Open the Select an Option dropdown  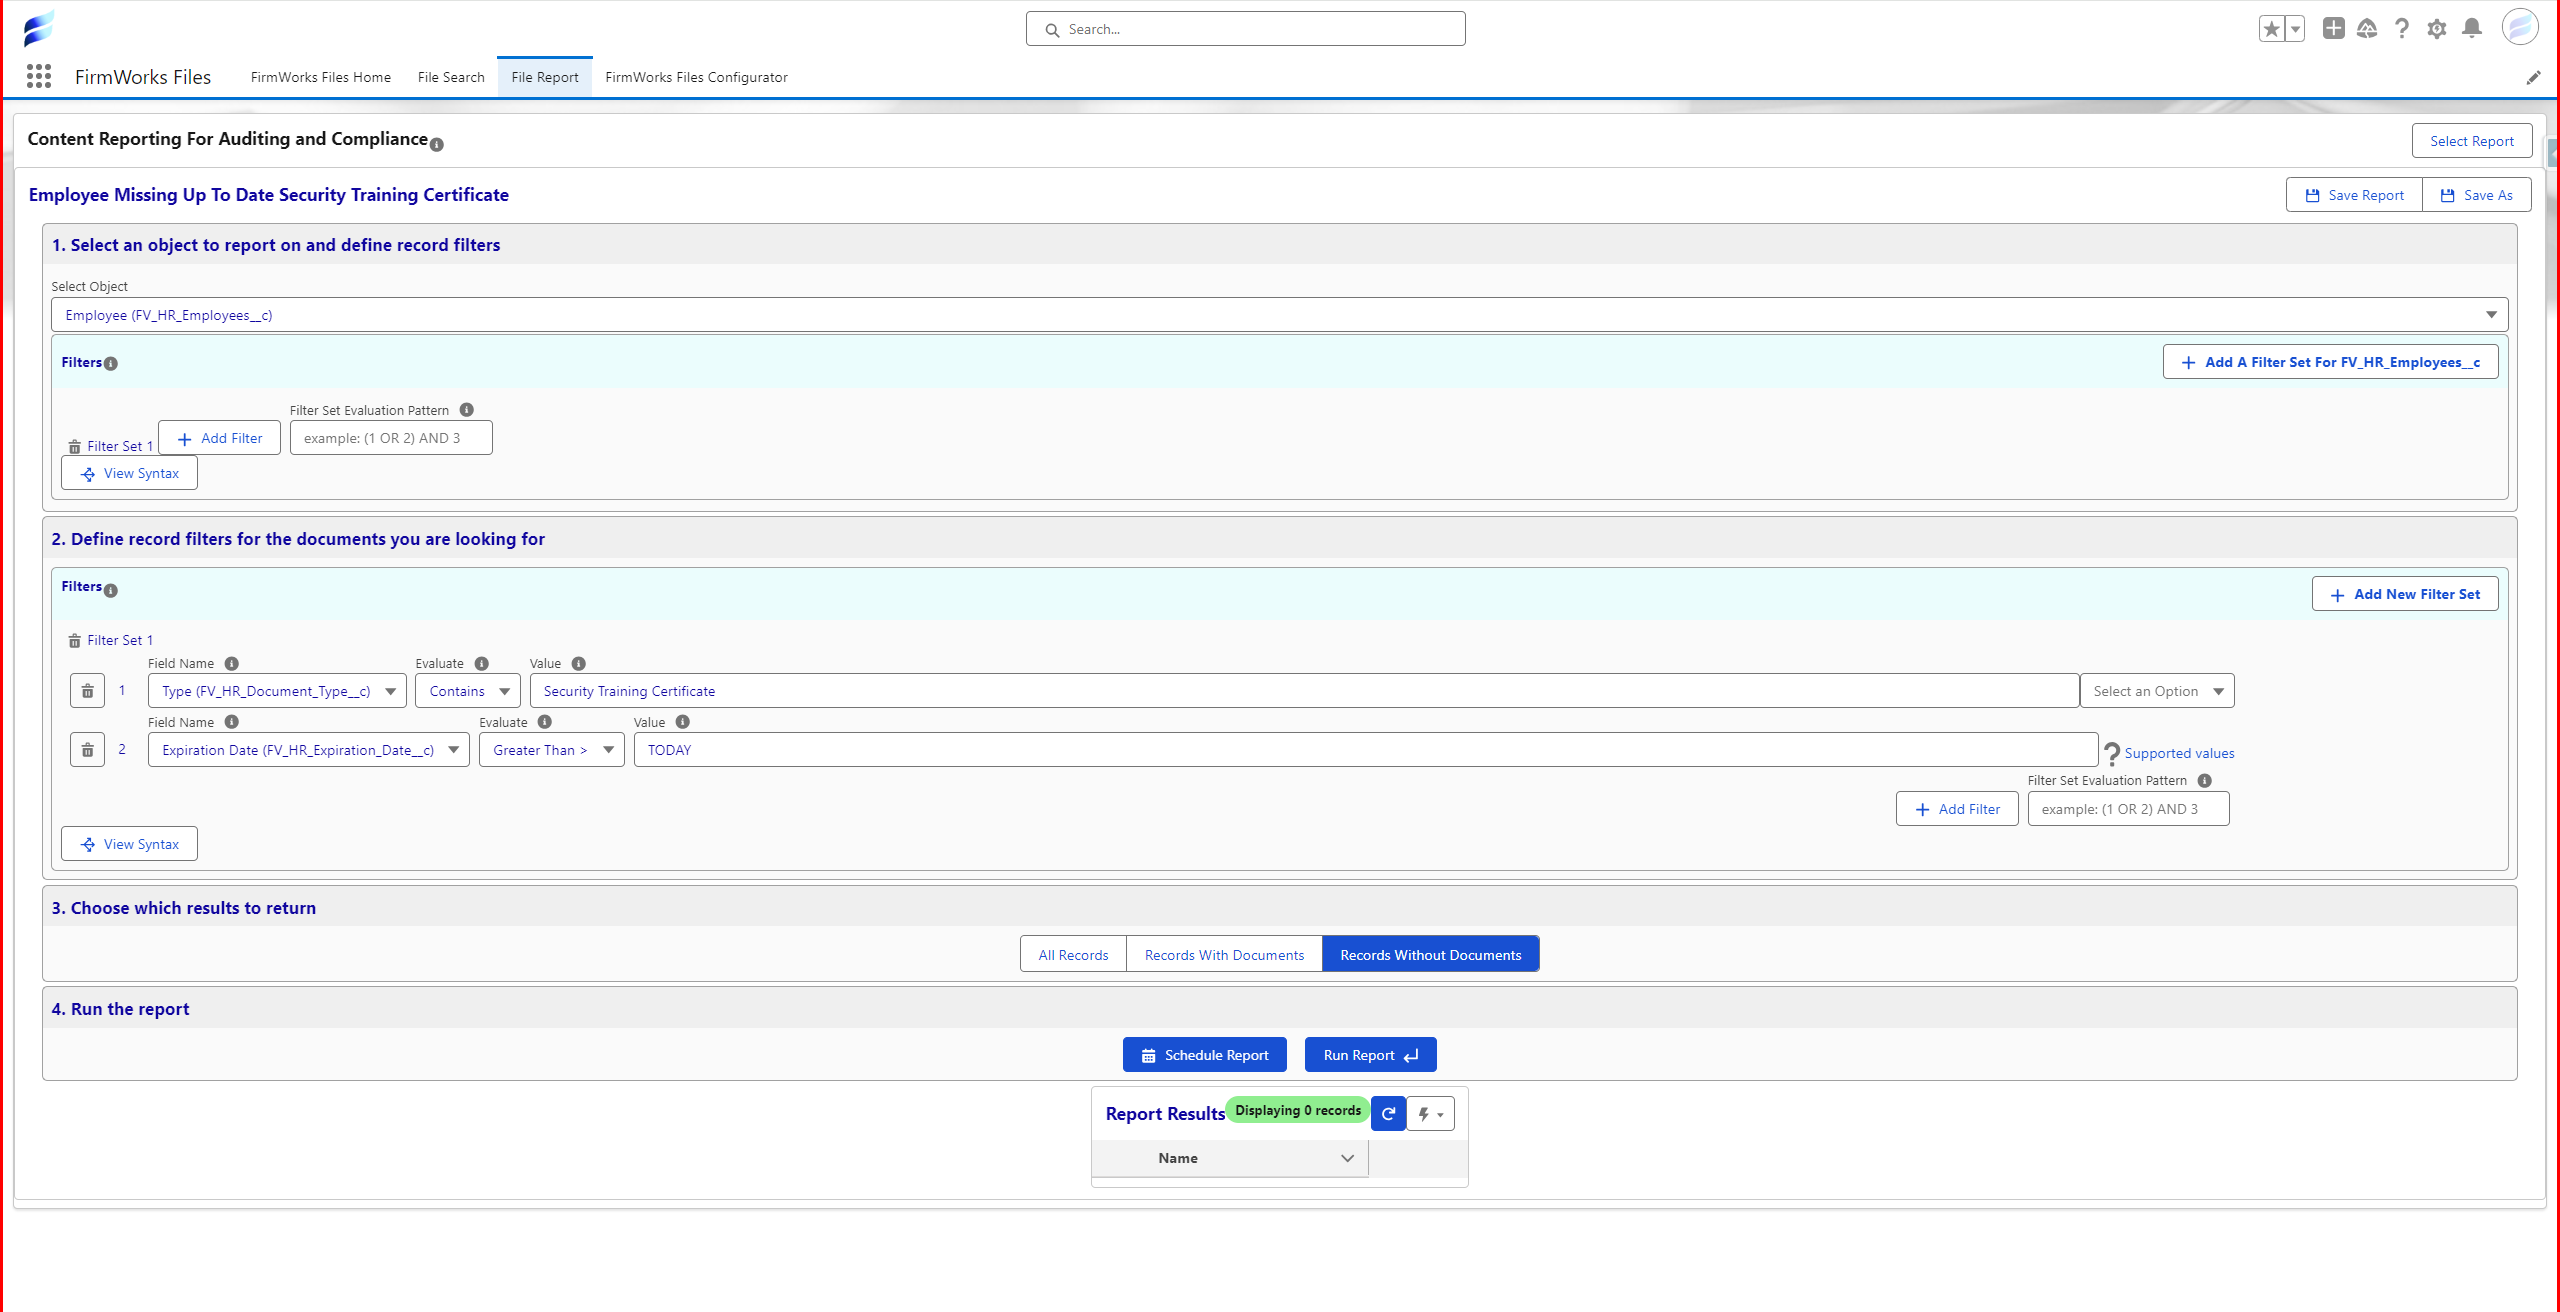point(2157,690)
